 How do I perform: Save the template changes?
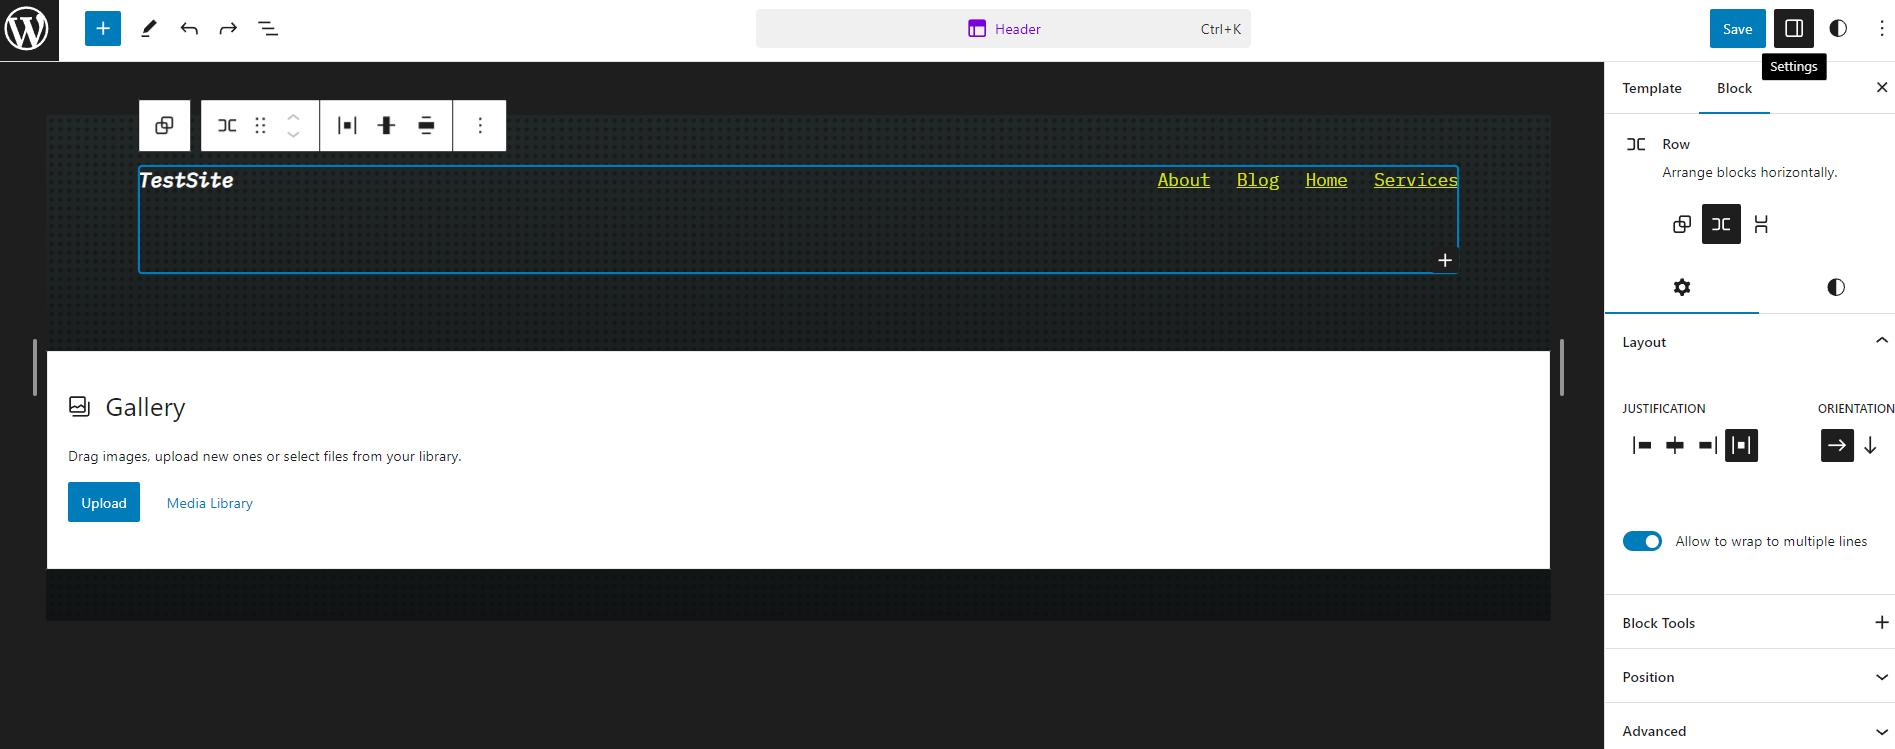click(x=1737, y=29)
